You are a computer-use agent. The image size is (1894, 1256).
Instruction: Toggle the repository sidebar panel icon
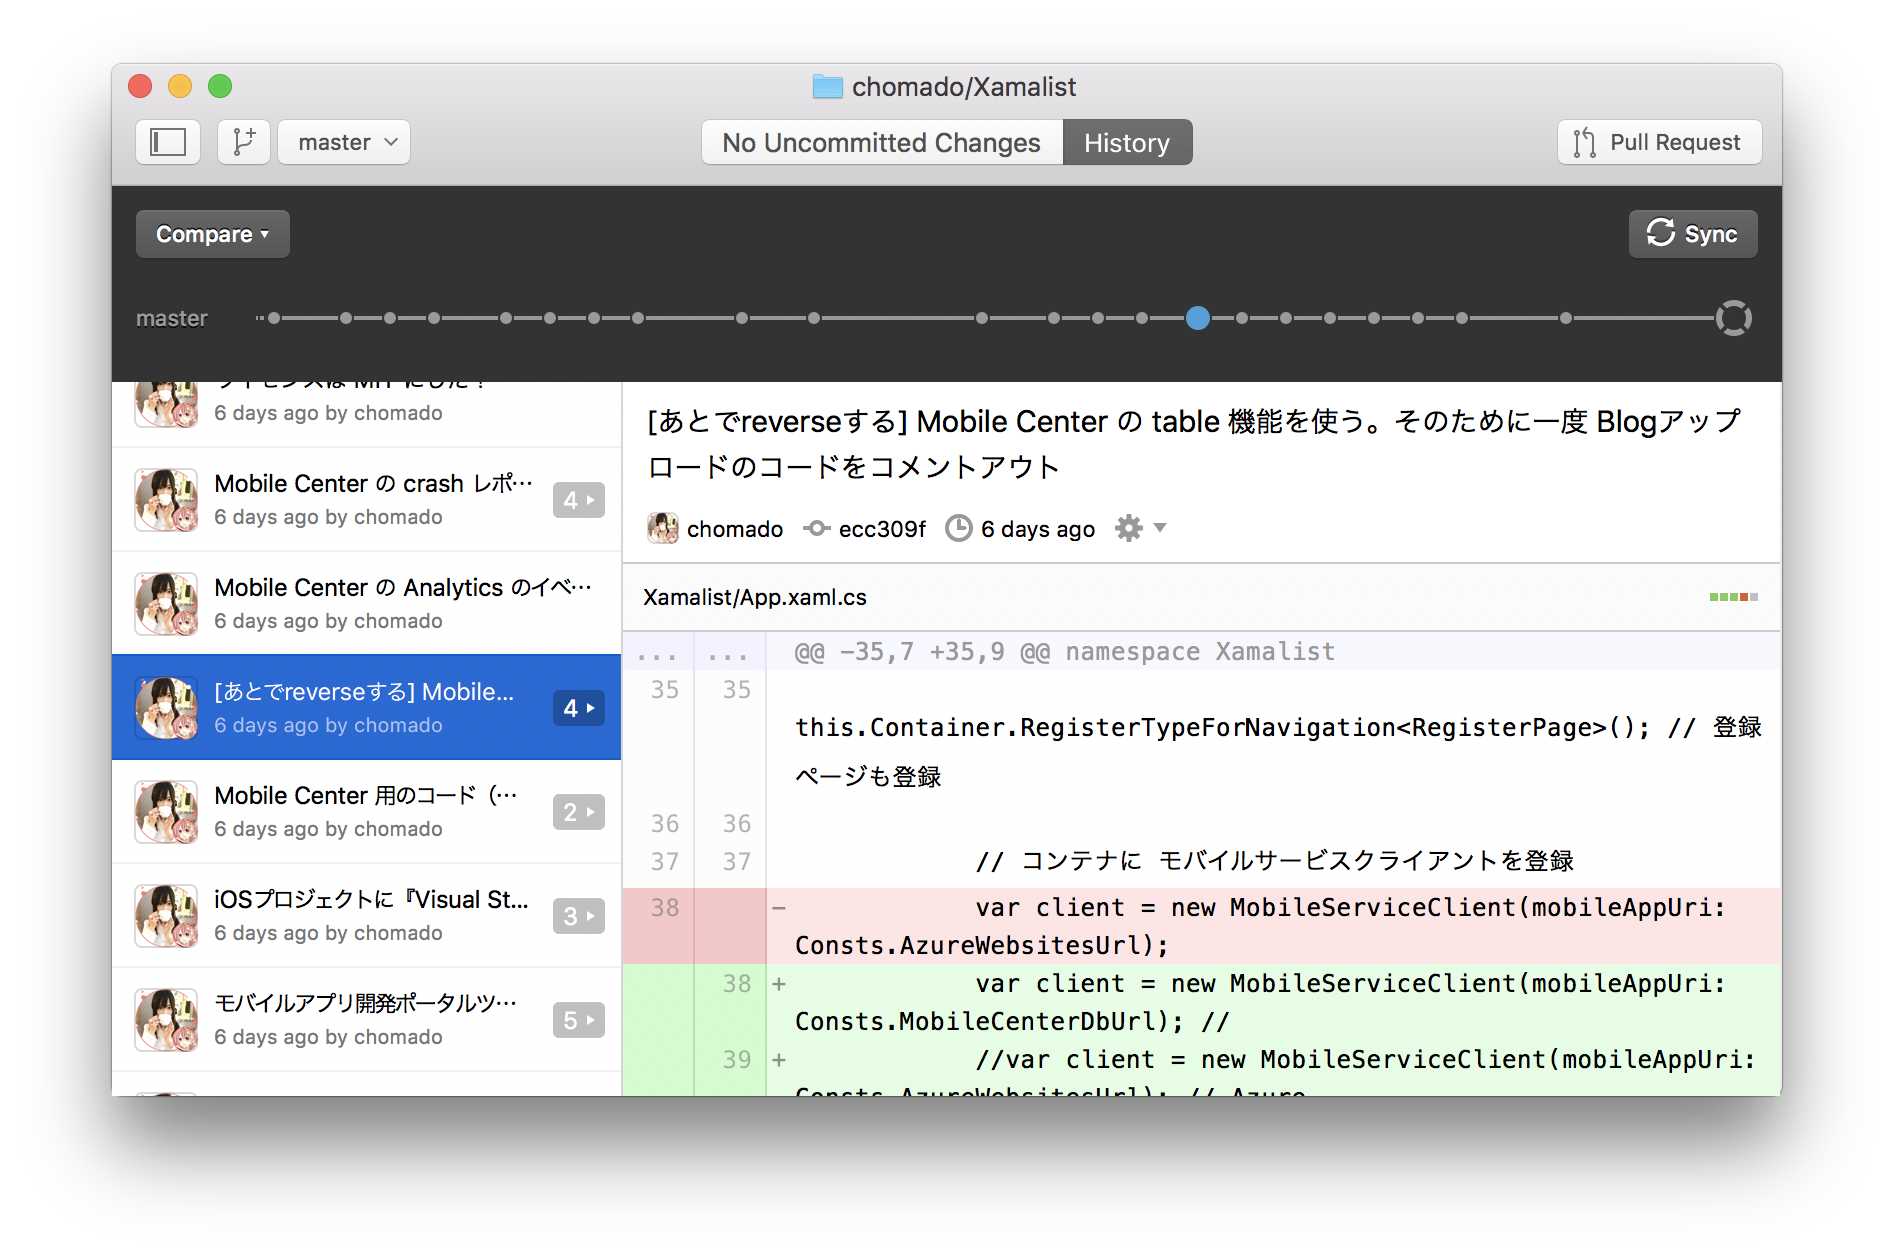168,142
